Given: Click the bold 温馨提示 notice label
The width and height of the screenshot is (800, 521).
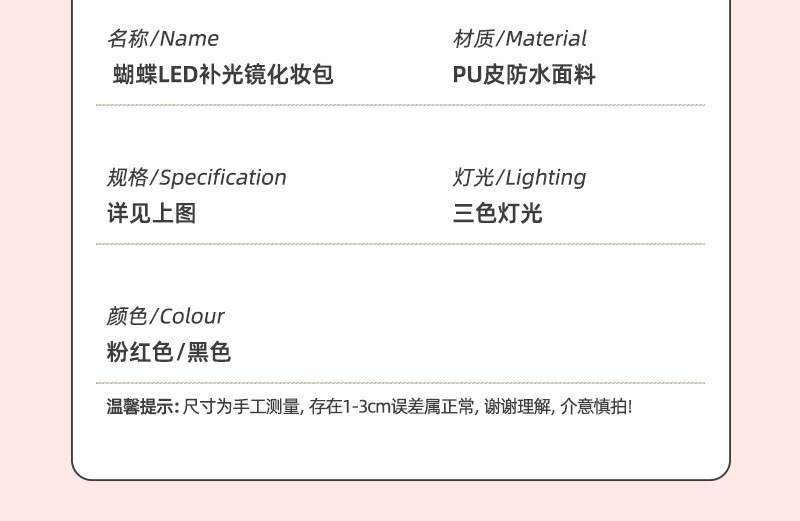Looking at the screenshot, I should click(x=142, y=407).
